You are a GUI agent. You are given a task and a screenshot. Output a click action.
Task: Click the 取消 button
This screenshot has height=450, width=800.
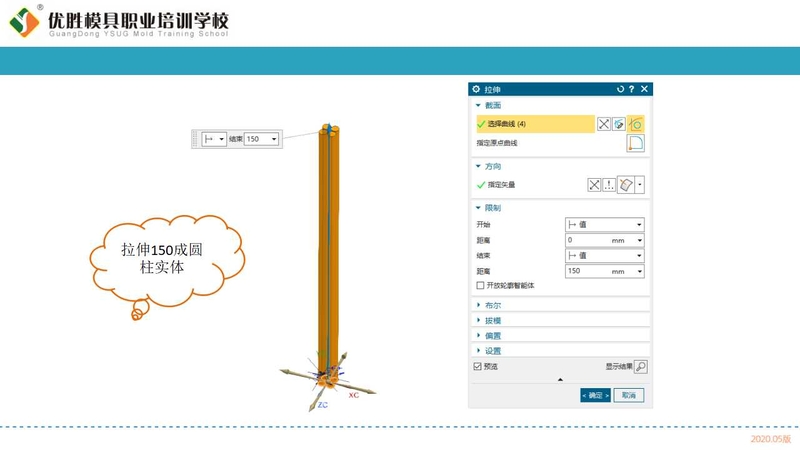click(629, 395)
